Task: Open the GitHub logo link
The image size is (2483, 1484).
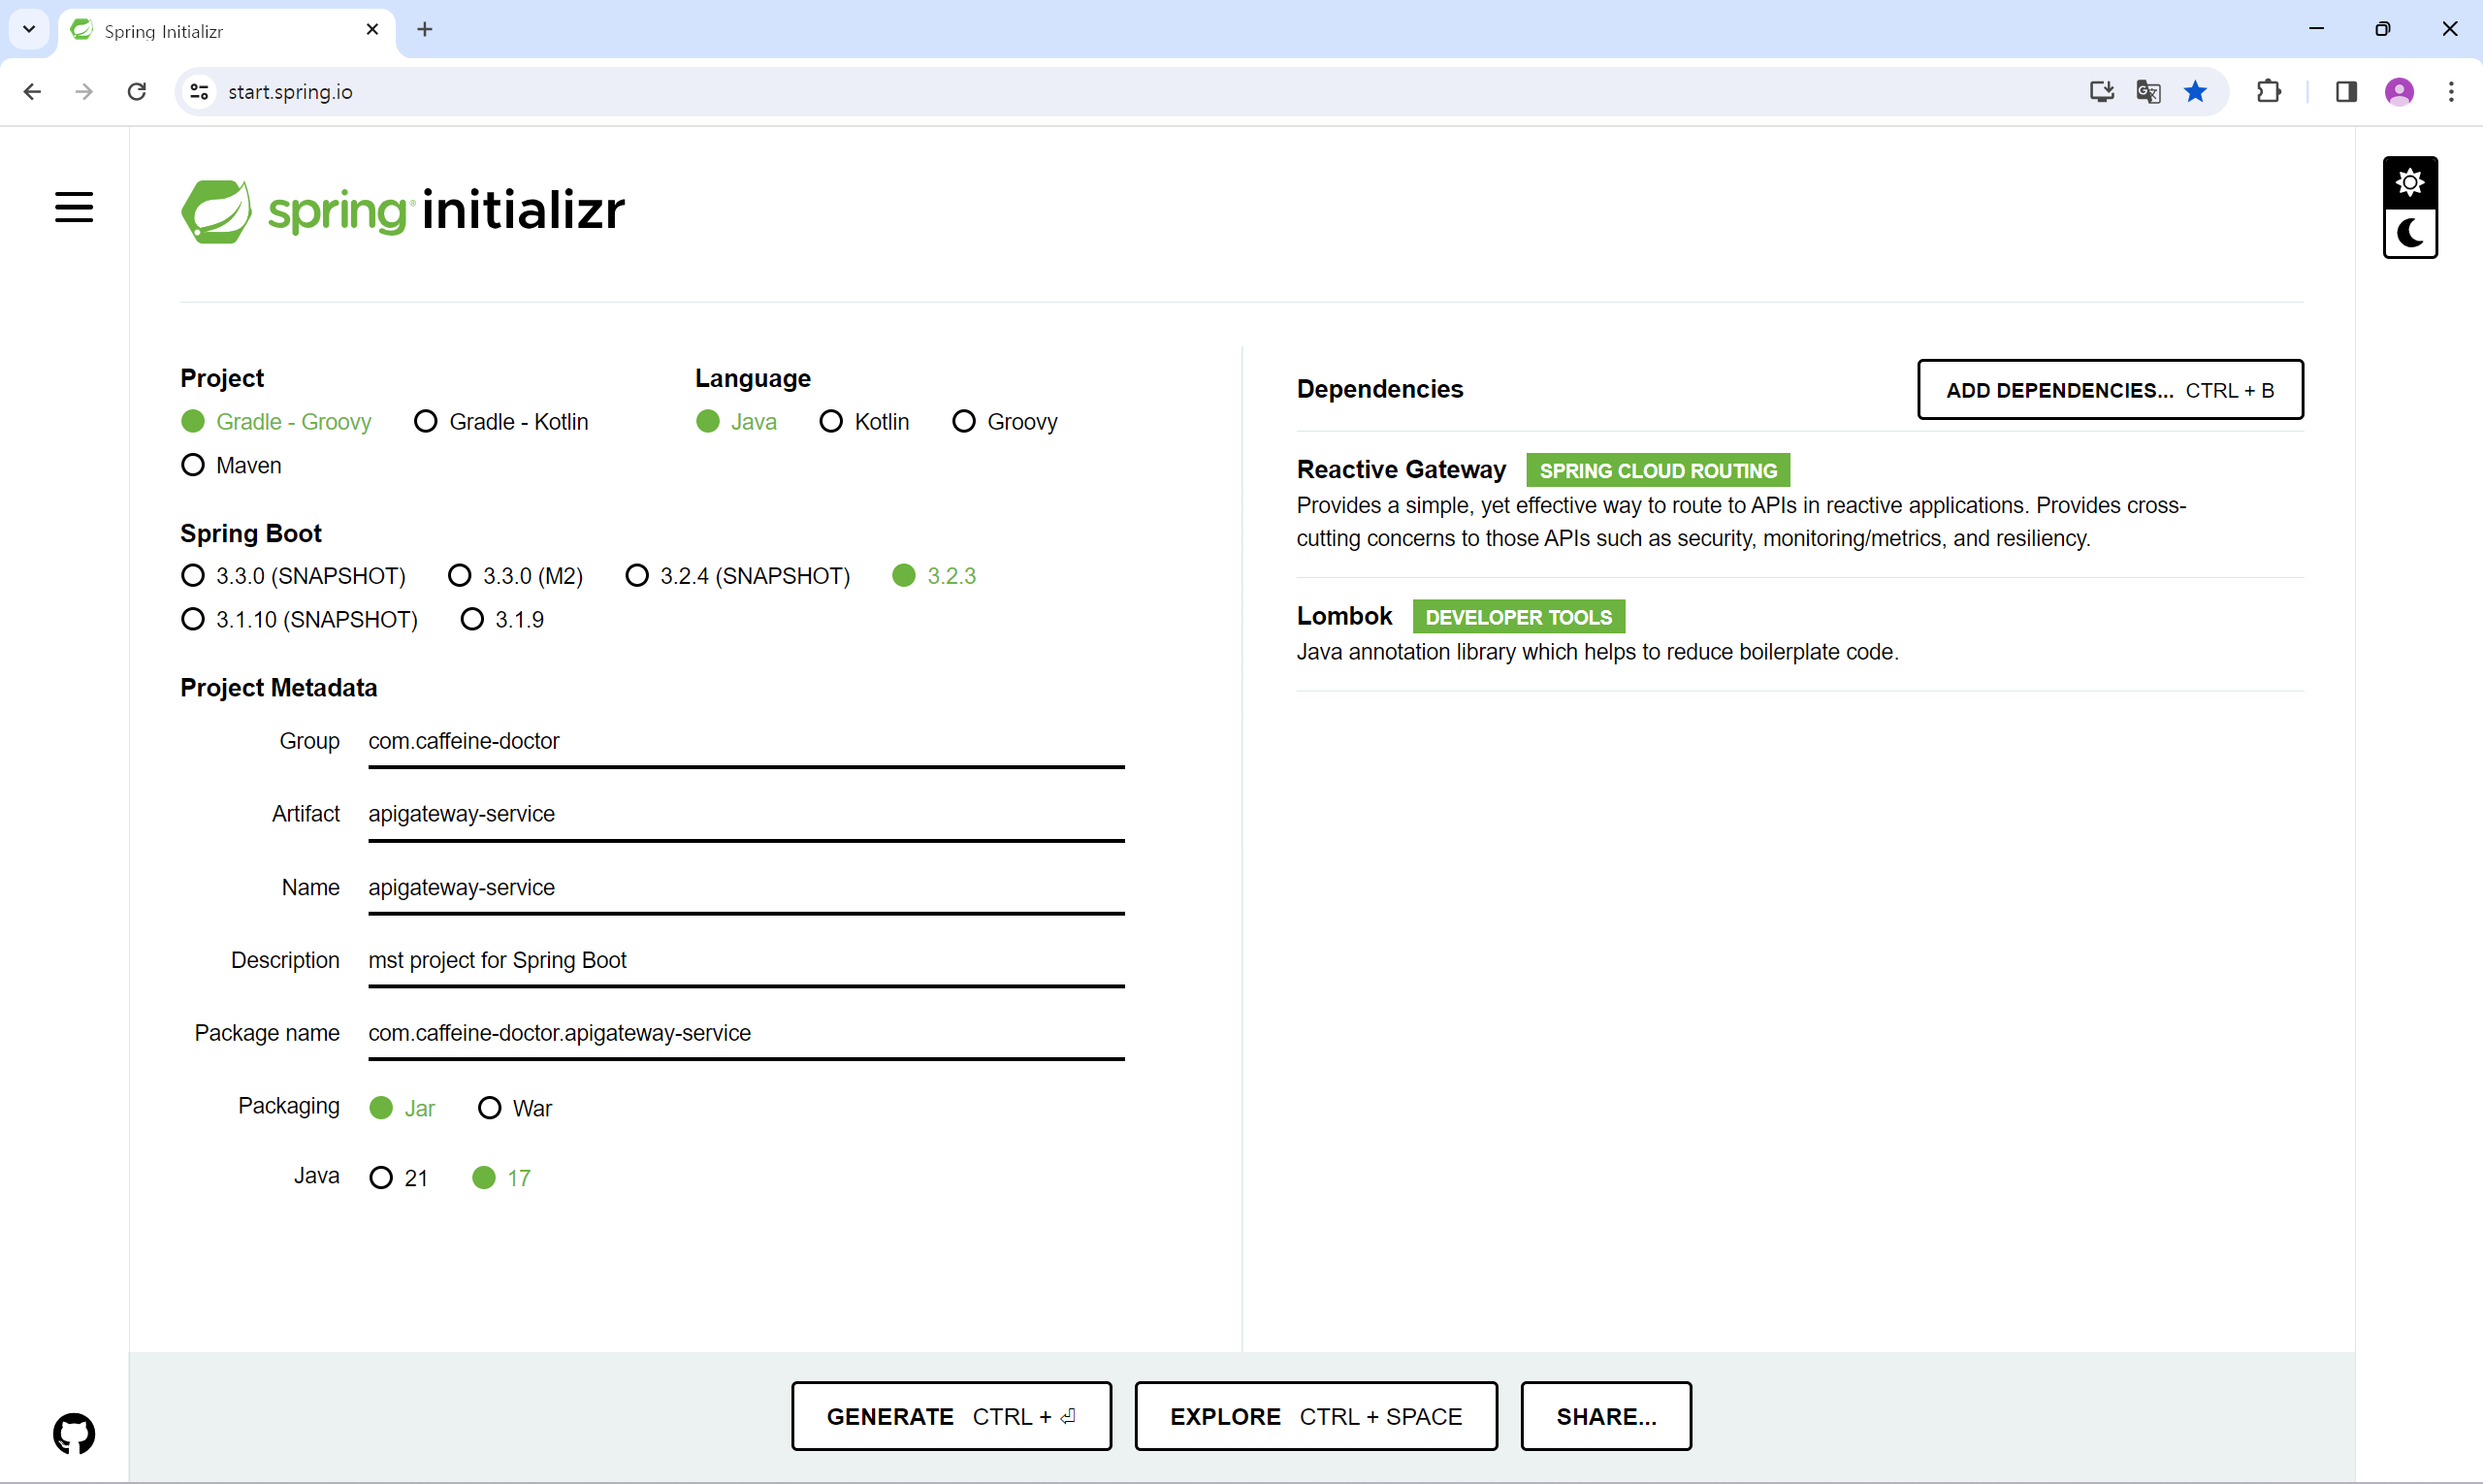Action: (x=74, y=1433)
